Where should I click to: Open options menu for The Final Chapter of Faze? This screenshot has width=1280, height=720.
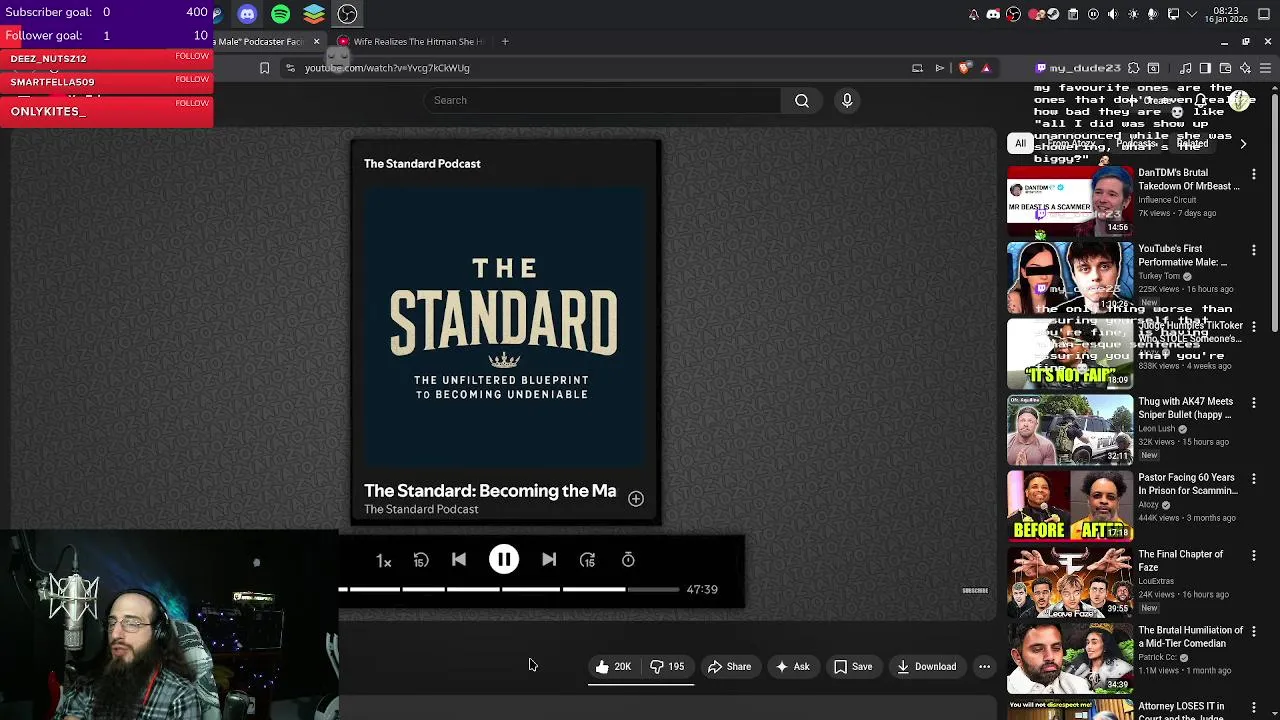[1254, 555]
